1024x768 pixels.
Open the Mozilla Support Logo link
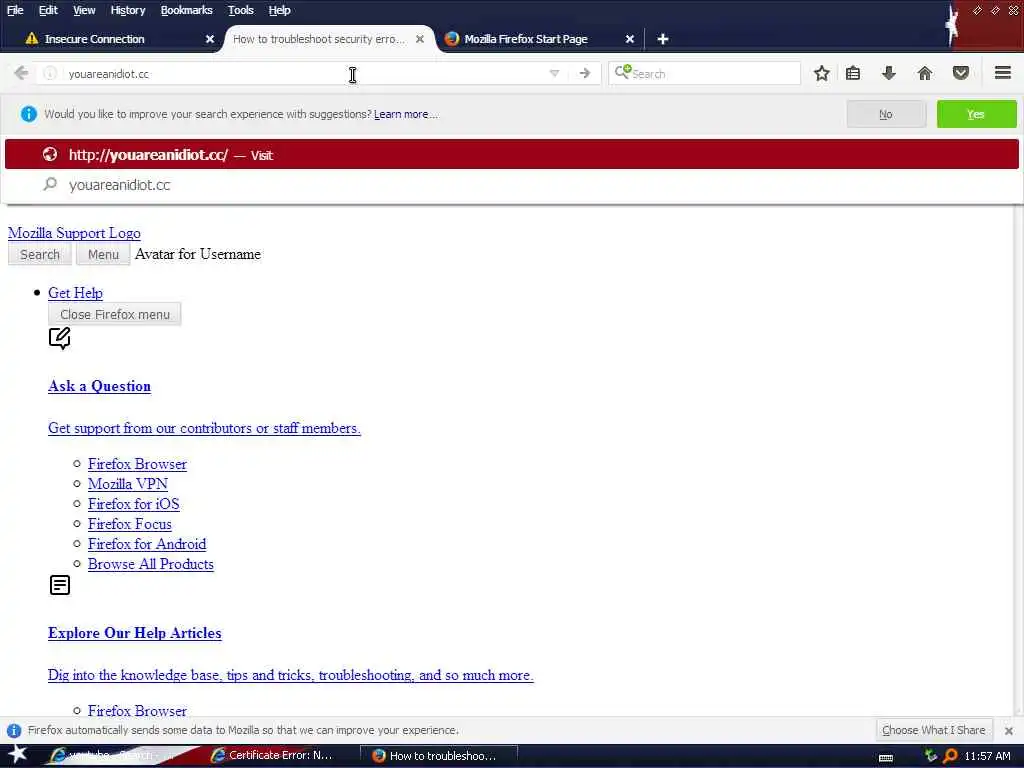[74, 233]
